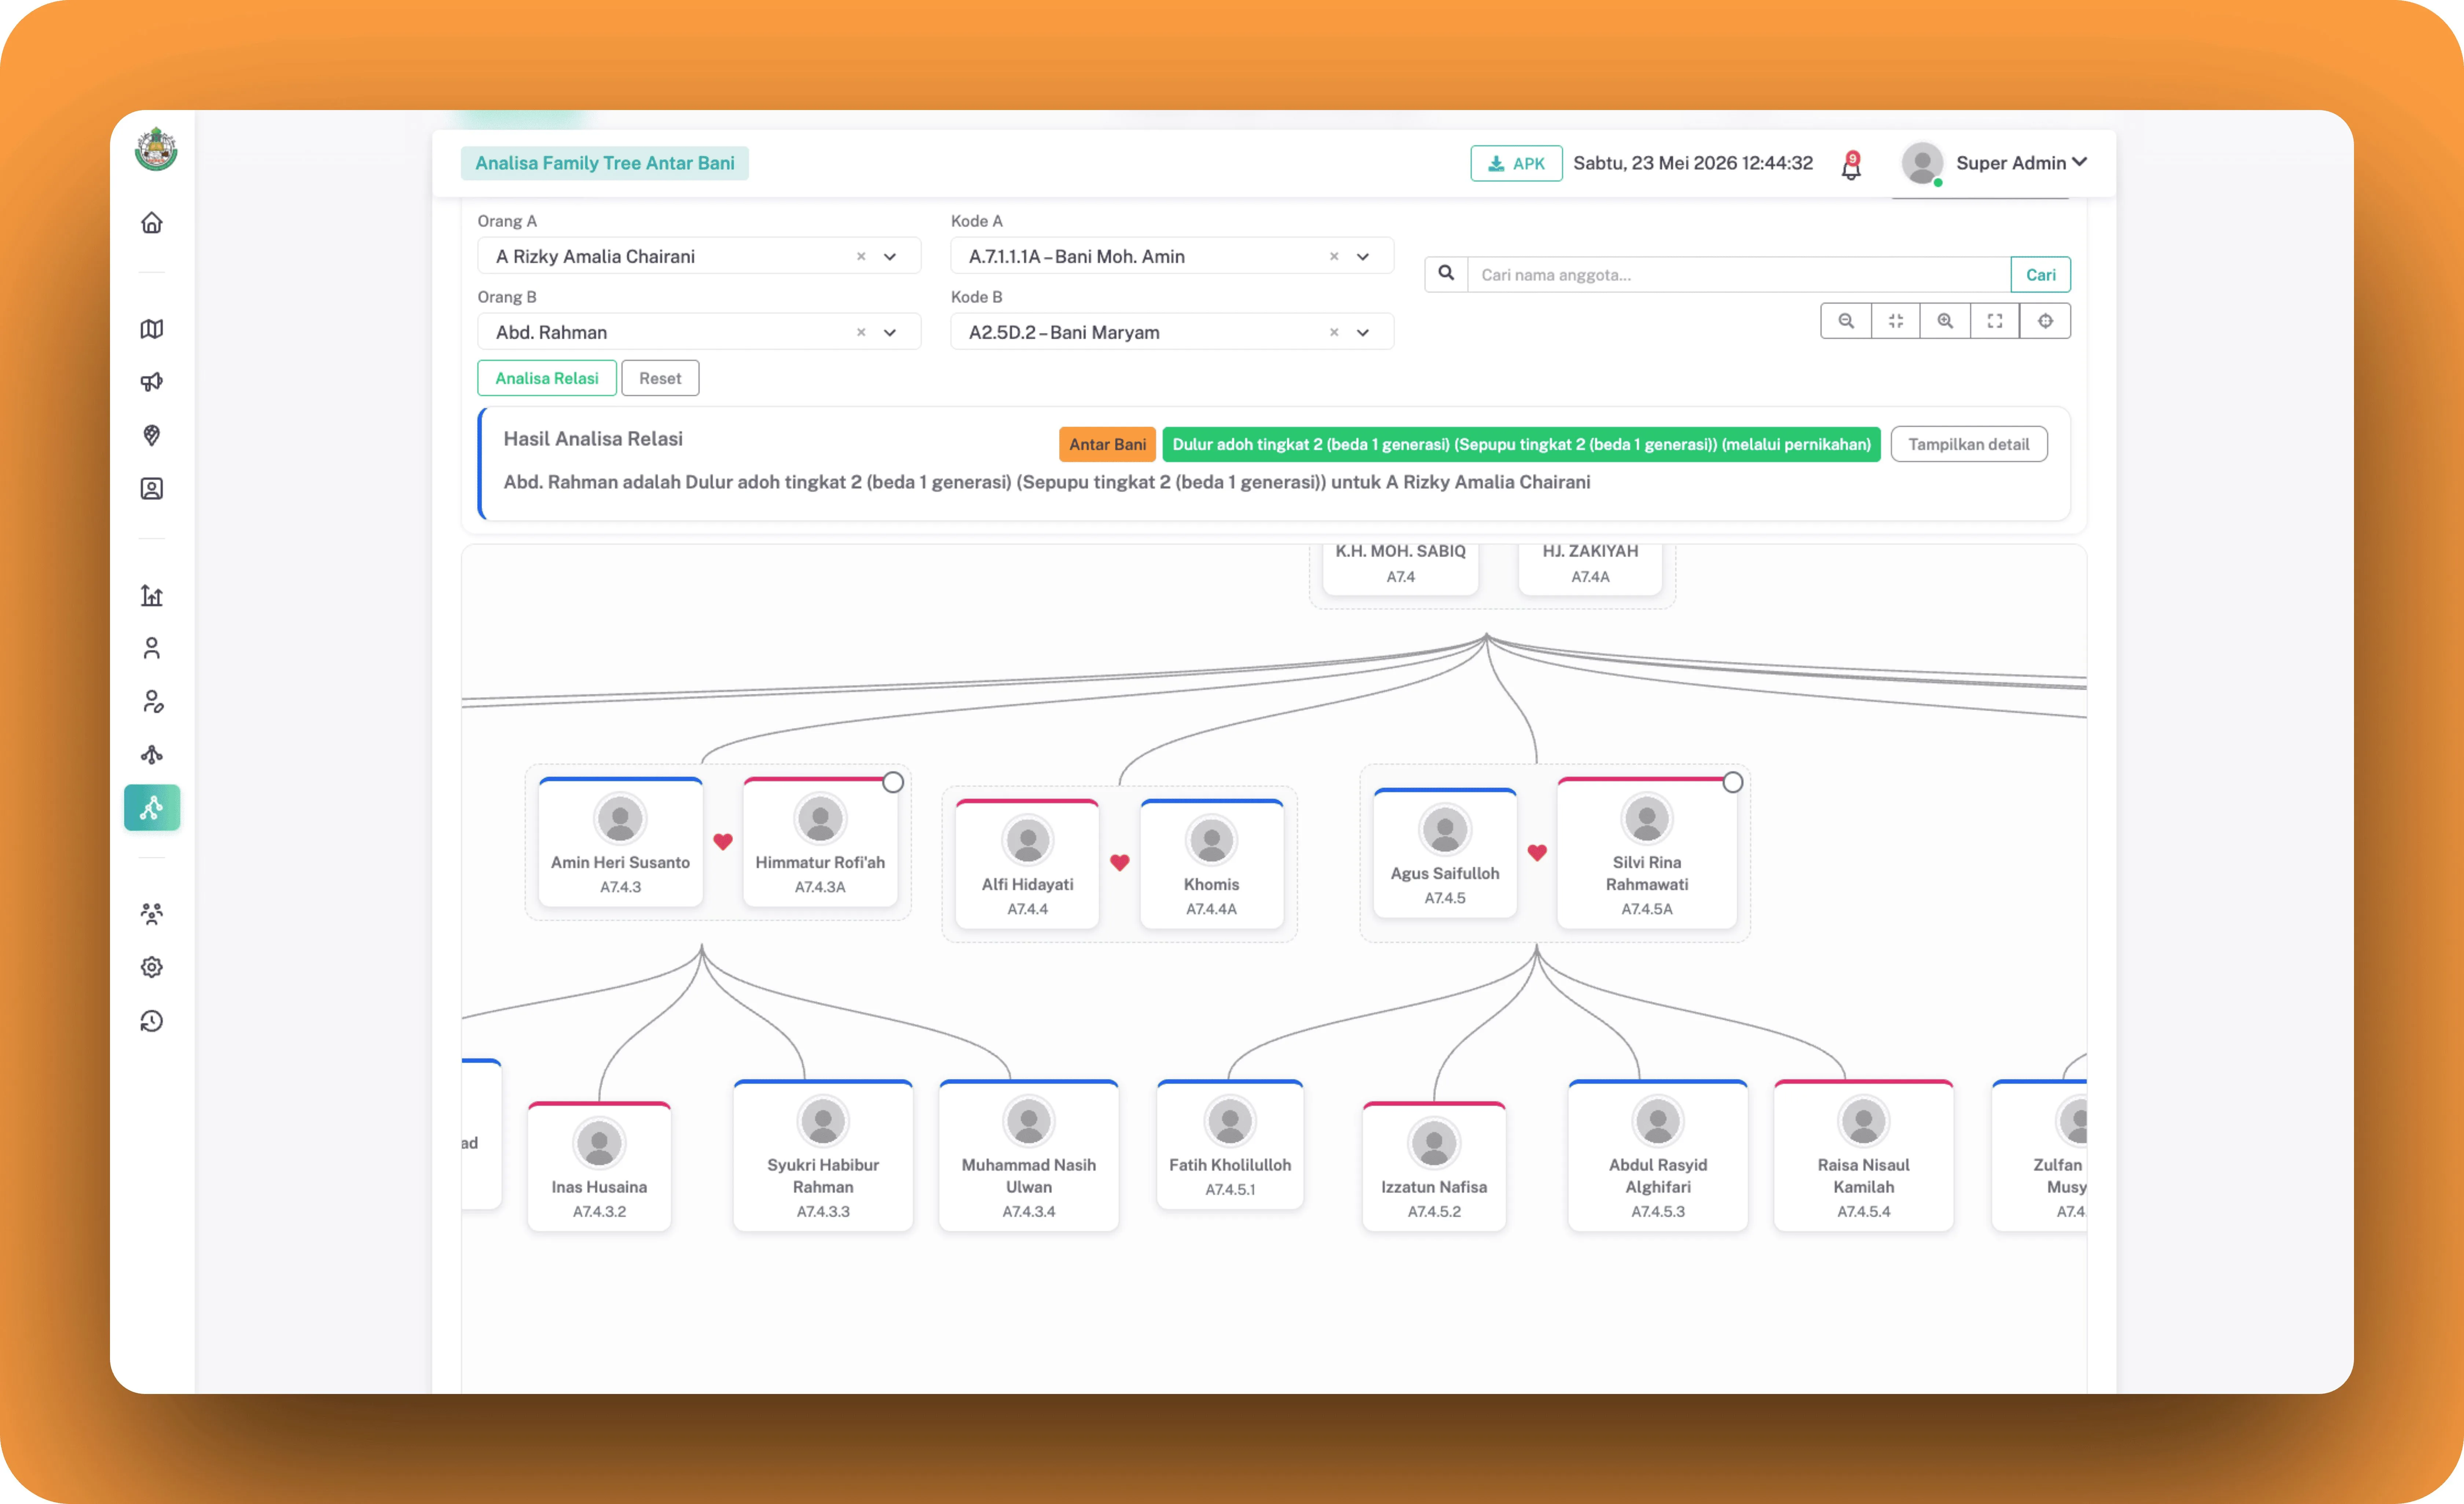Click the Reset button
The width and height of the screenshot is (2464, 1504).
(x=660, y=378)
